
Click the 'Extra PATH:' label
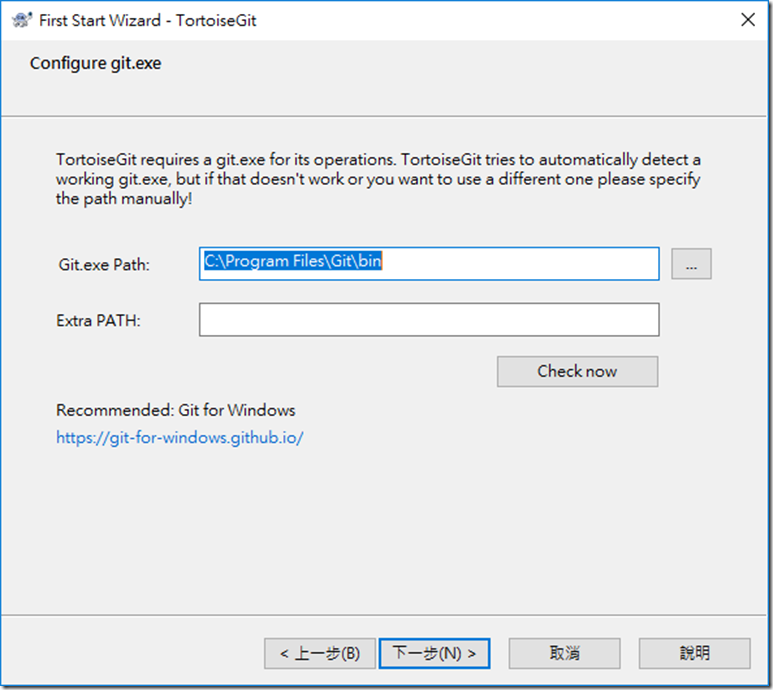99,321
